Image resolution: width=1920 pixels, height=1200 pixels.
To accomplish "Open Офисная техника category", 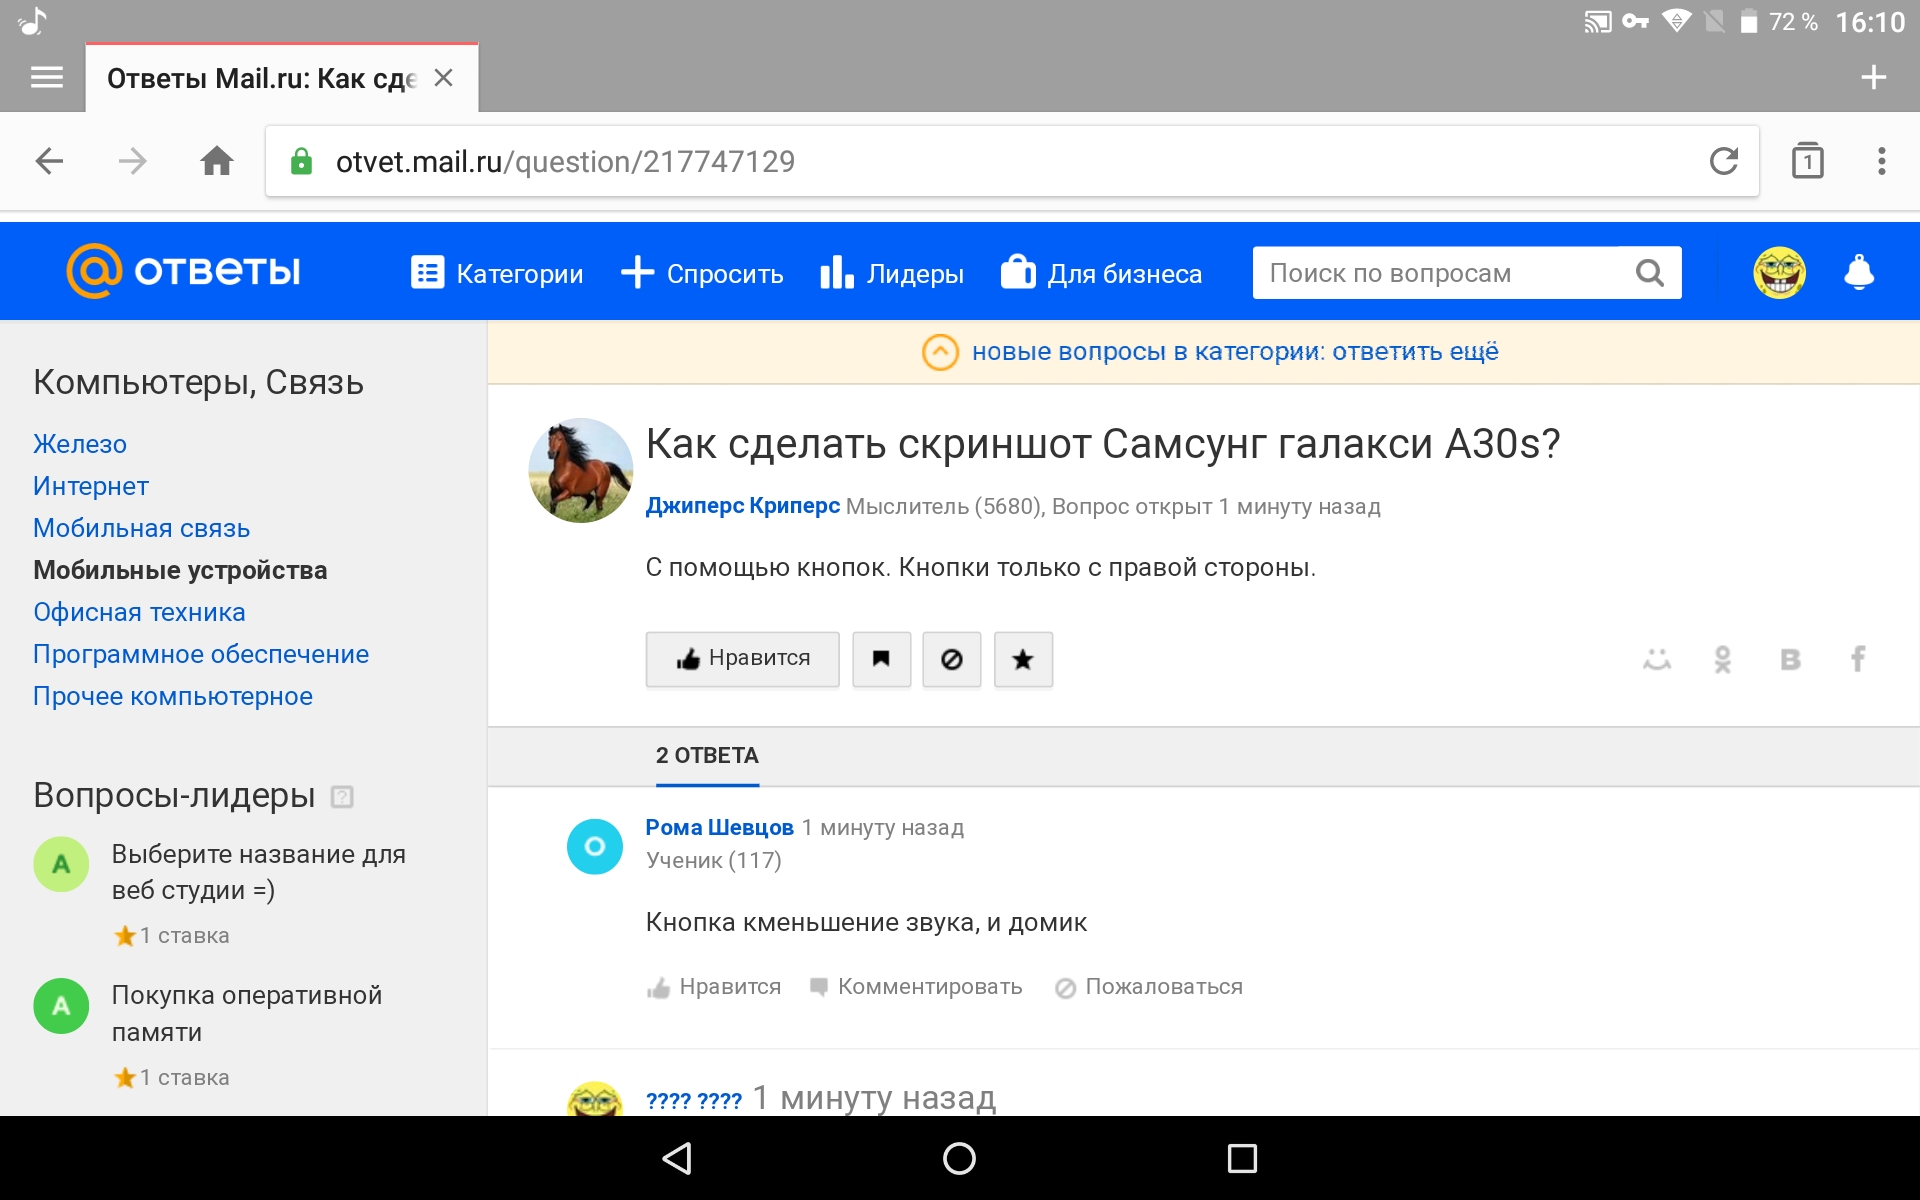I will click(x=139, y=612).
